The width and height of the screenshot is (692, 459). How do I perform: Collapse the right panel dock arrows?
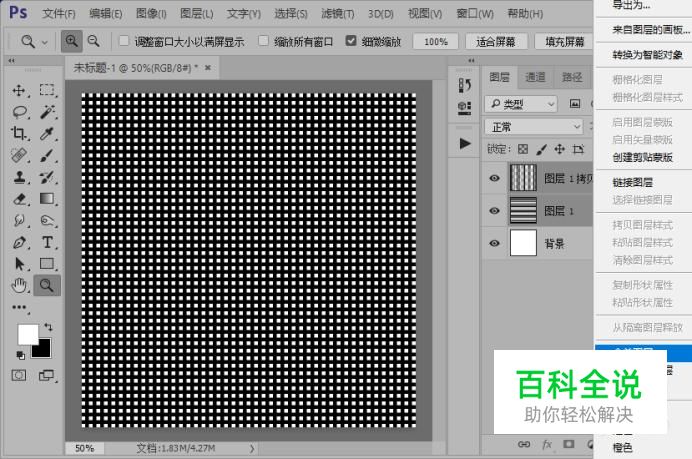click(471, 60)
